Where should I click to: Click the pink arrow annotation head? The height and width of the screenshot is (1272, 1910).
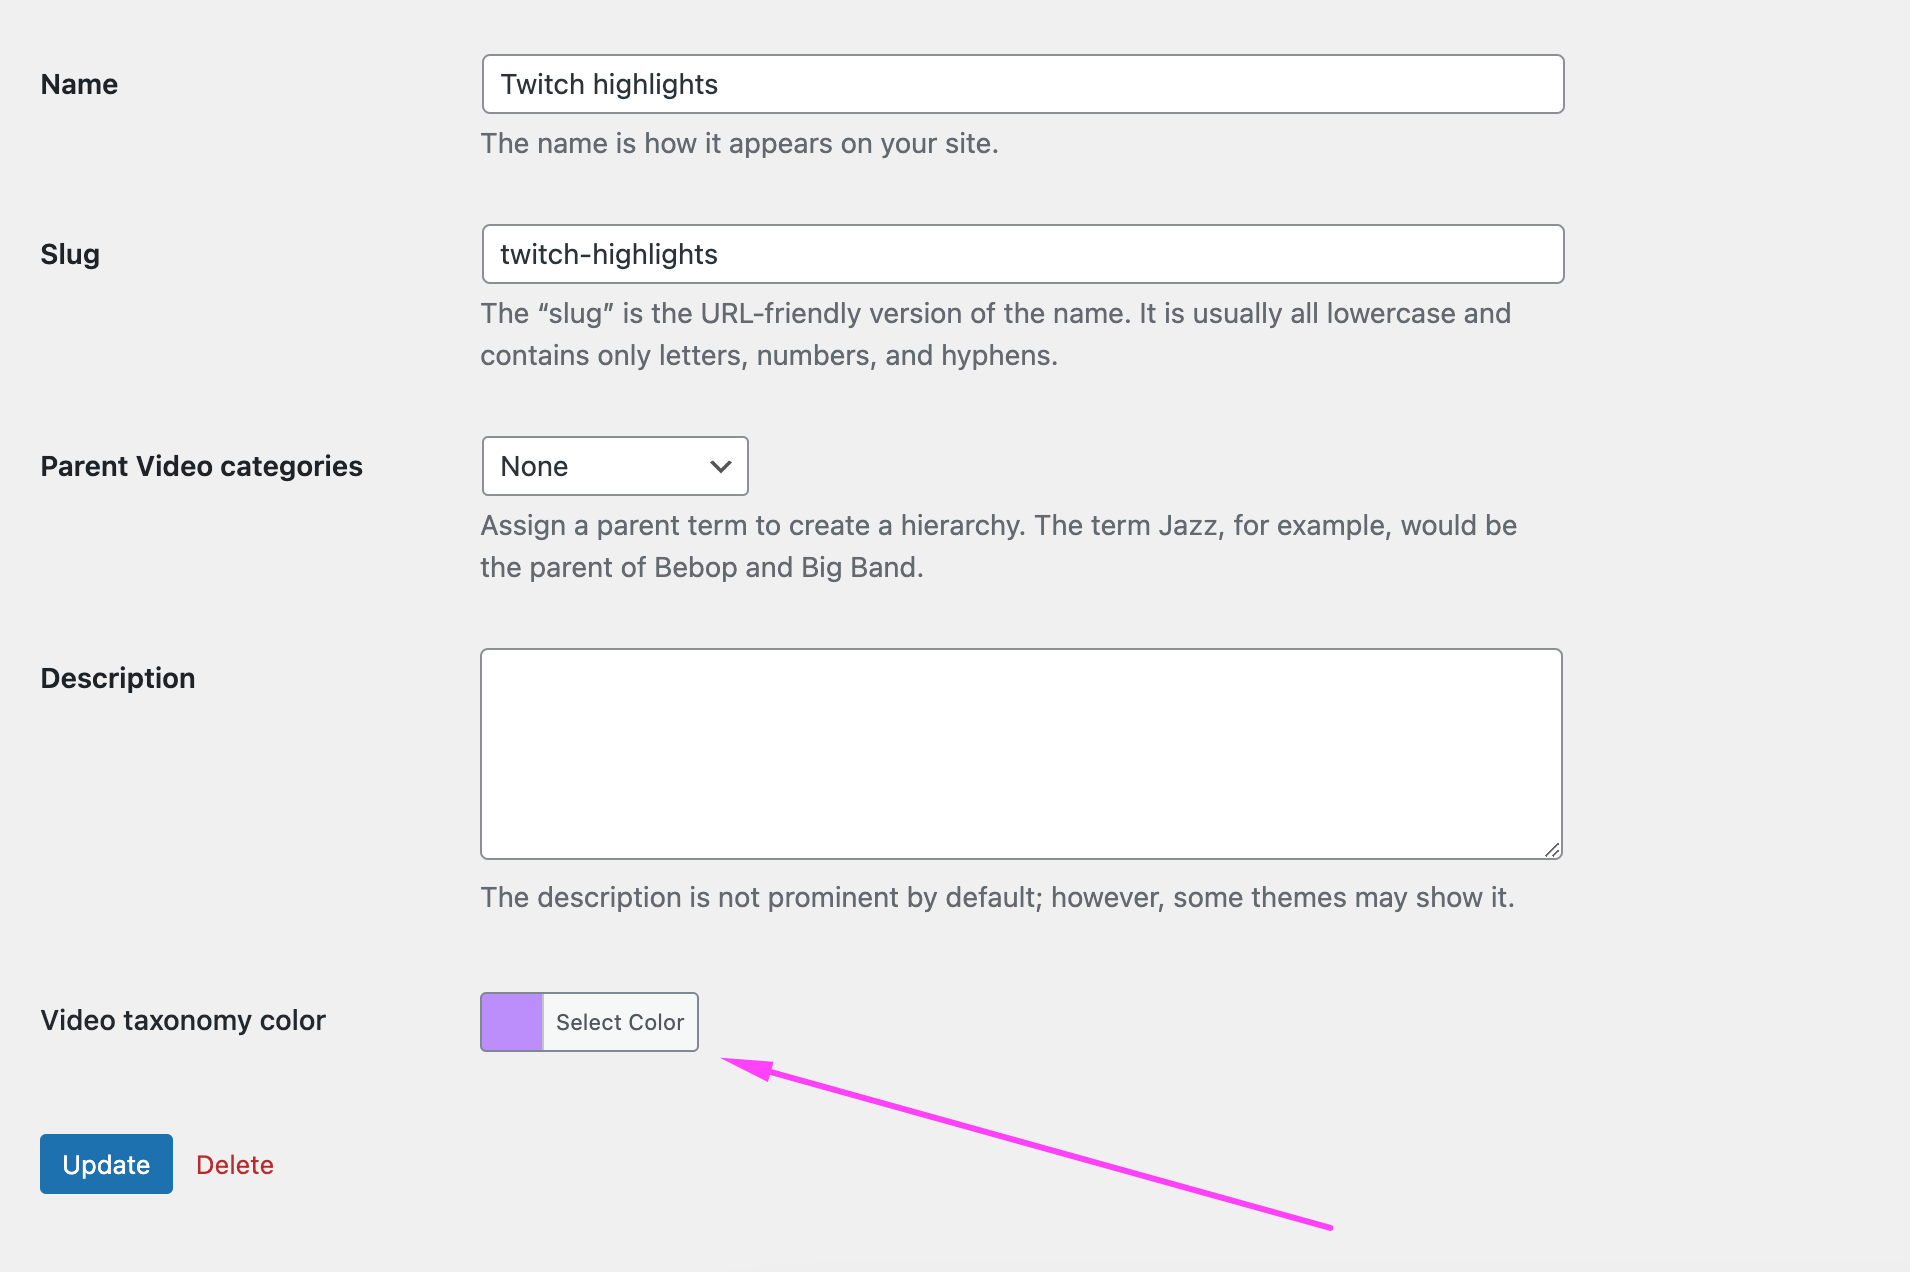point(750,1067)
